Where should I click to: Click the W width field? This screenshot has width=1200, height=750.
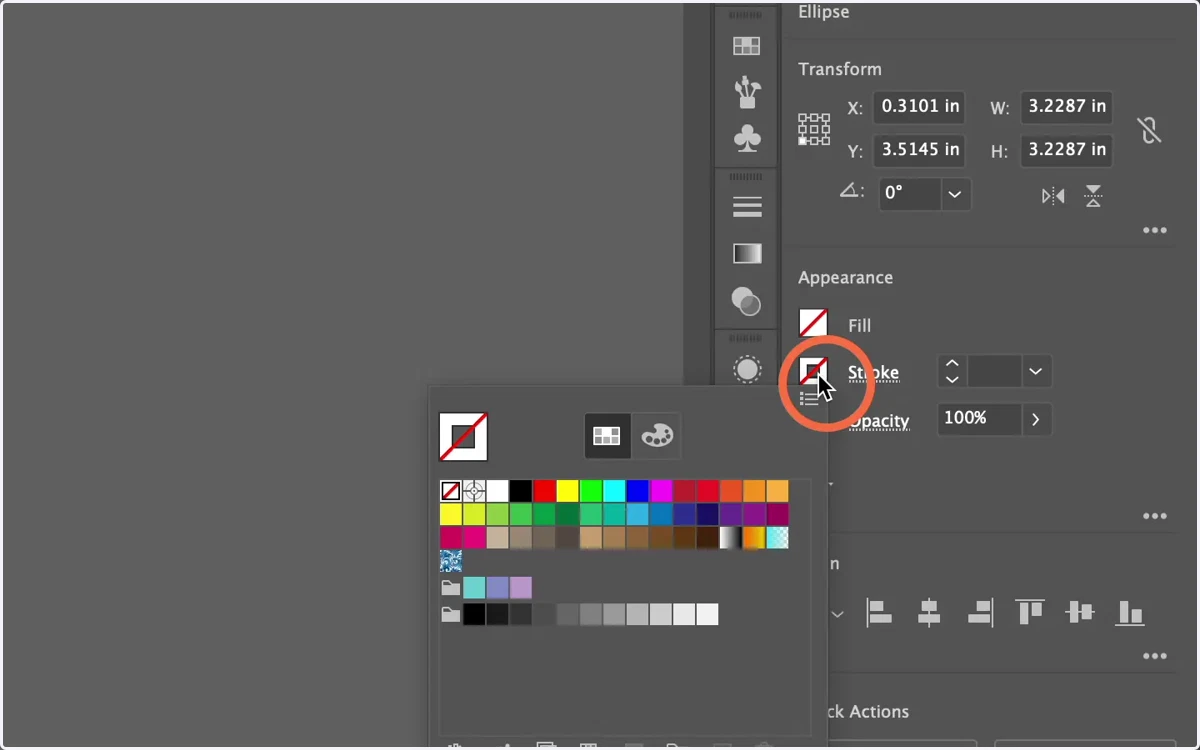1067,107
